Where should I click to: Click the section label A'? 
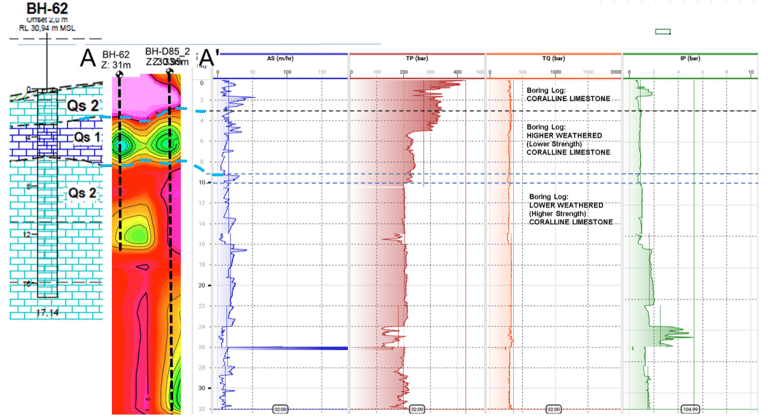pyautogui.click(x=207, y=58)
